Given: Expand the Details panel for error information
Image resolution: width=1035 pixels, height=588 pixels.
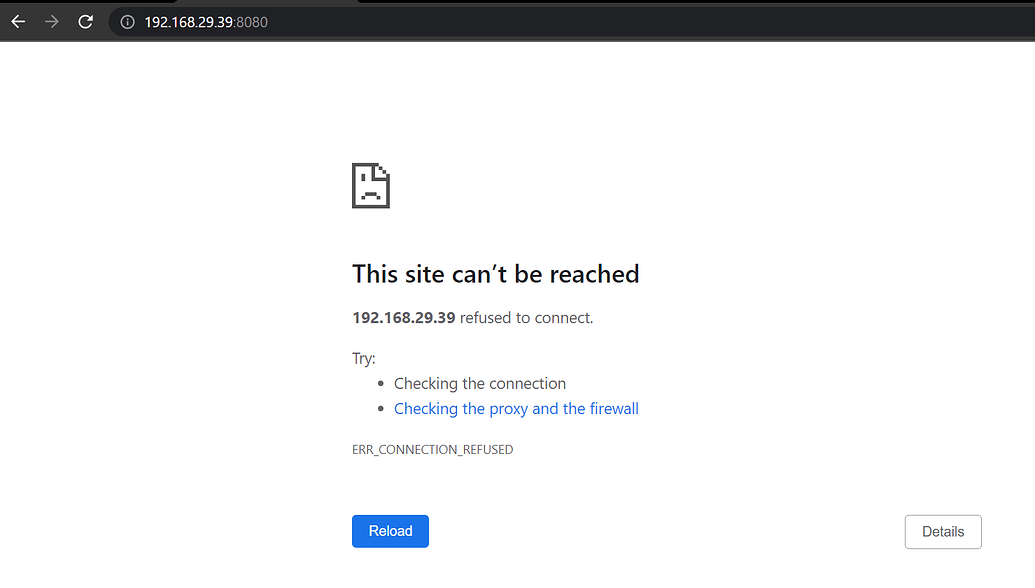Looking at the screenshot, I should point(942,531).
